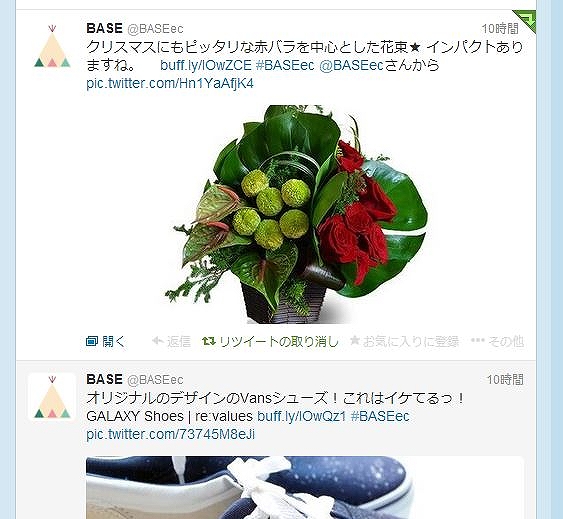The image size is (563, 519).
Task: View the flower bouquet photo
Action: [x=296, y=214]
